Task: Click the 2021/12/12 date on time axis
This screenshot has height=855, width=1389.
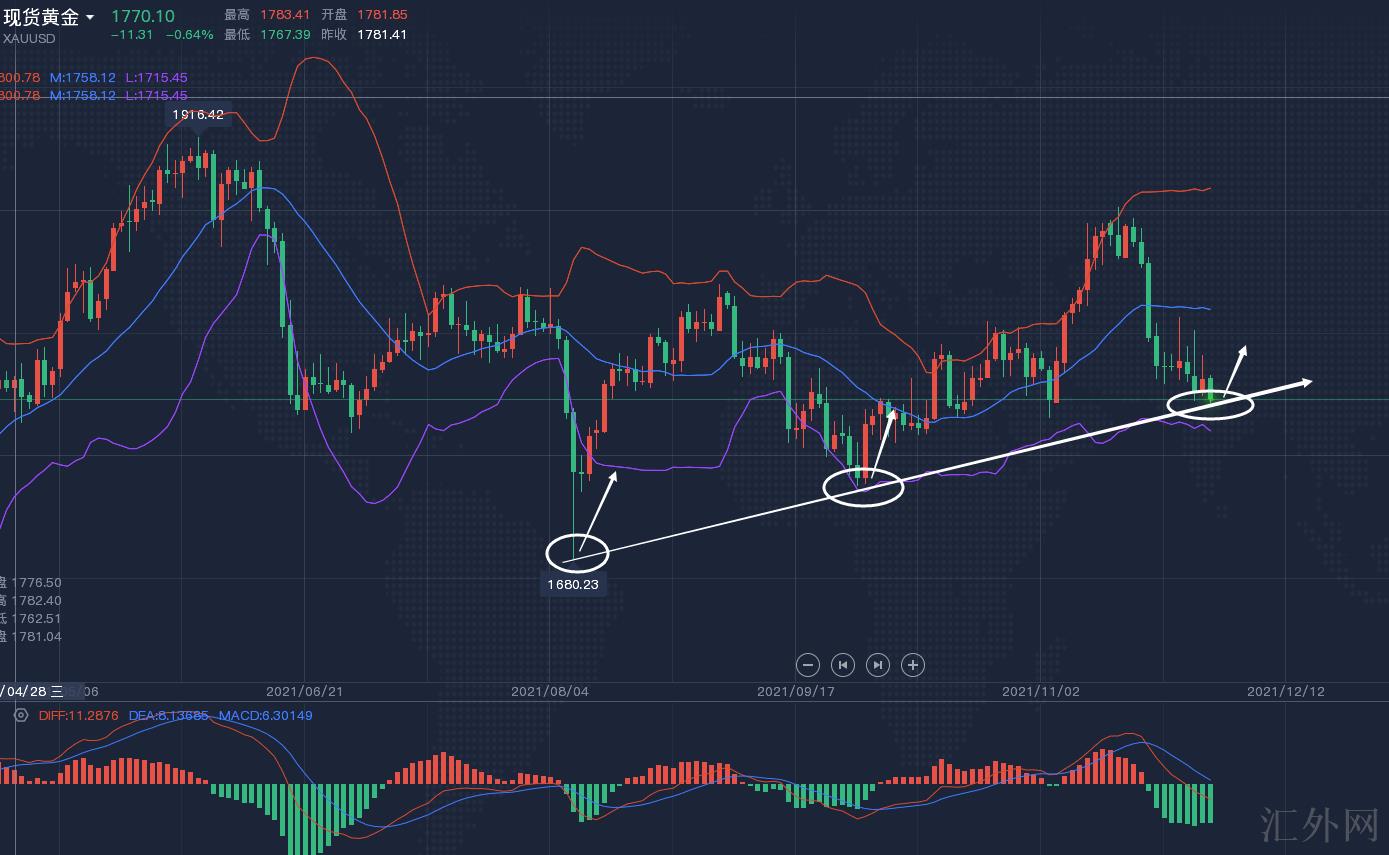Action: (1285, 691)
